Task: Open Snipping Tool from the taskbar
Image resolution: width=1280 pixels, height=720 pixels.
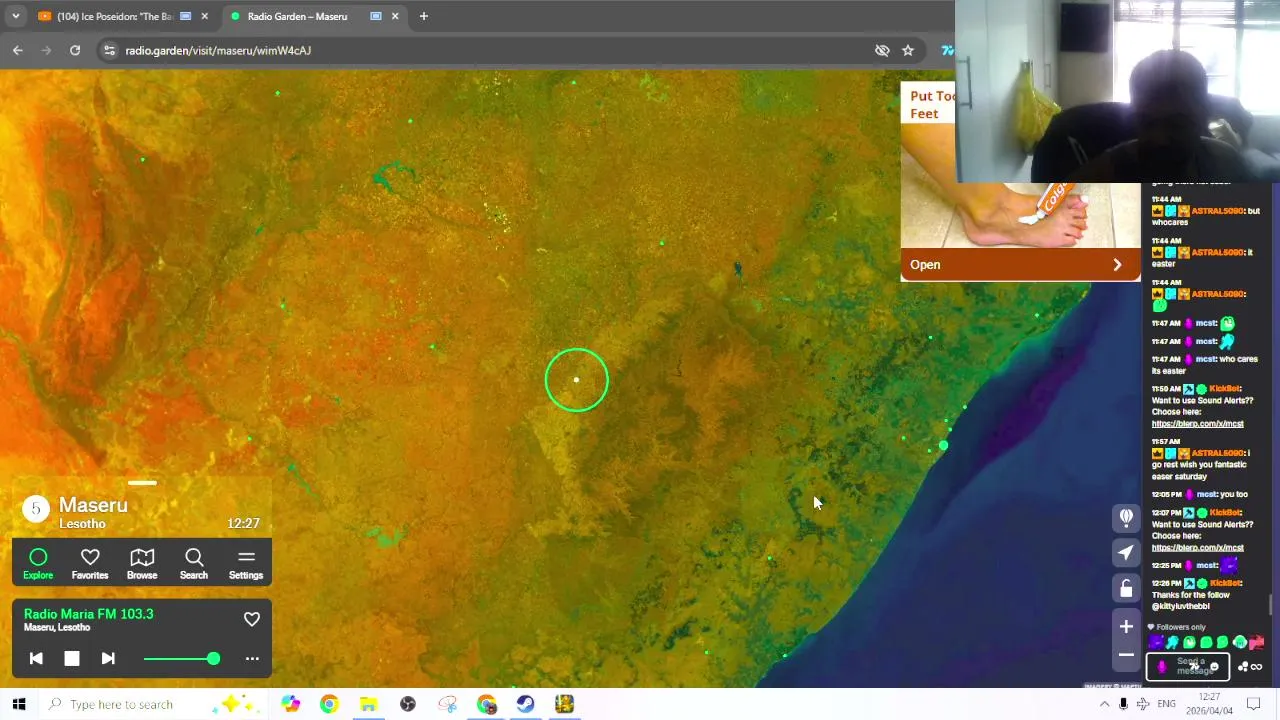Action: 447,704
